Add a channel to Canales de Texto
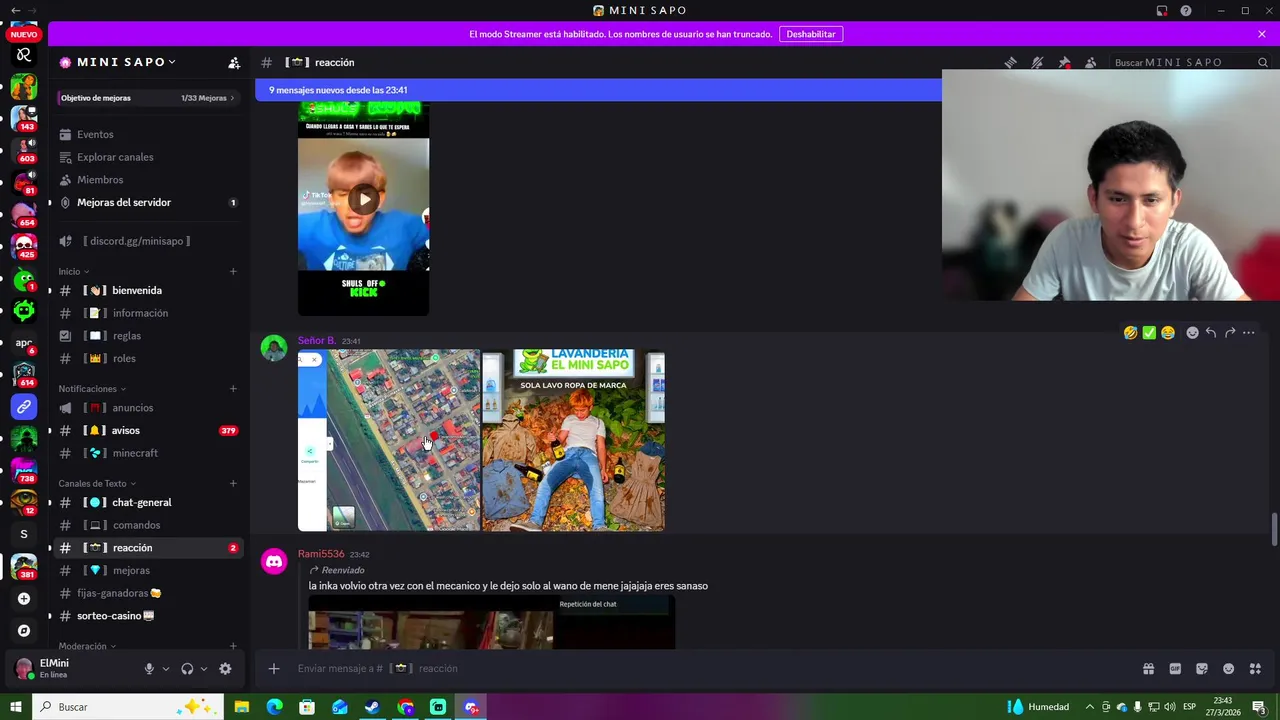The image size is (1280, 720). tap(233, 483)
